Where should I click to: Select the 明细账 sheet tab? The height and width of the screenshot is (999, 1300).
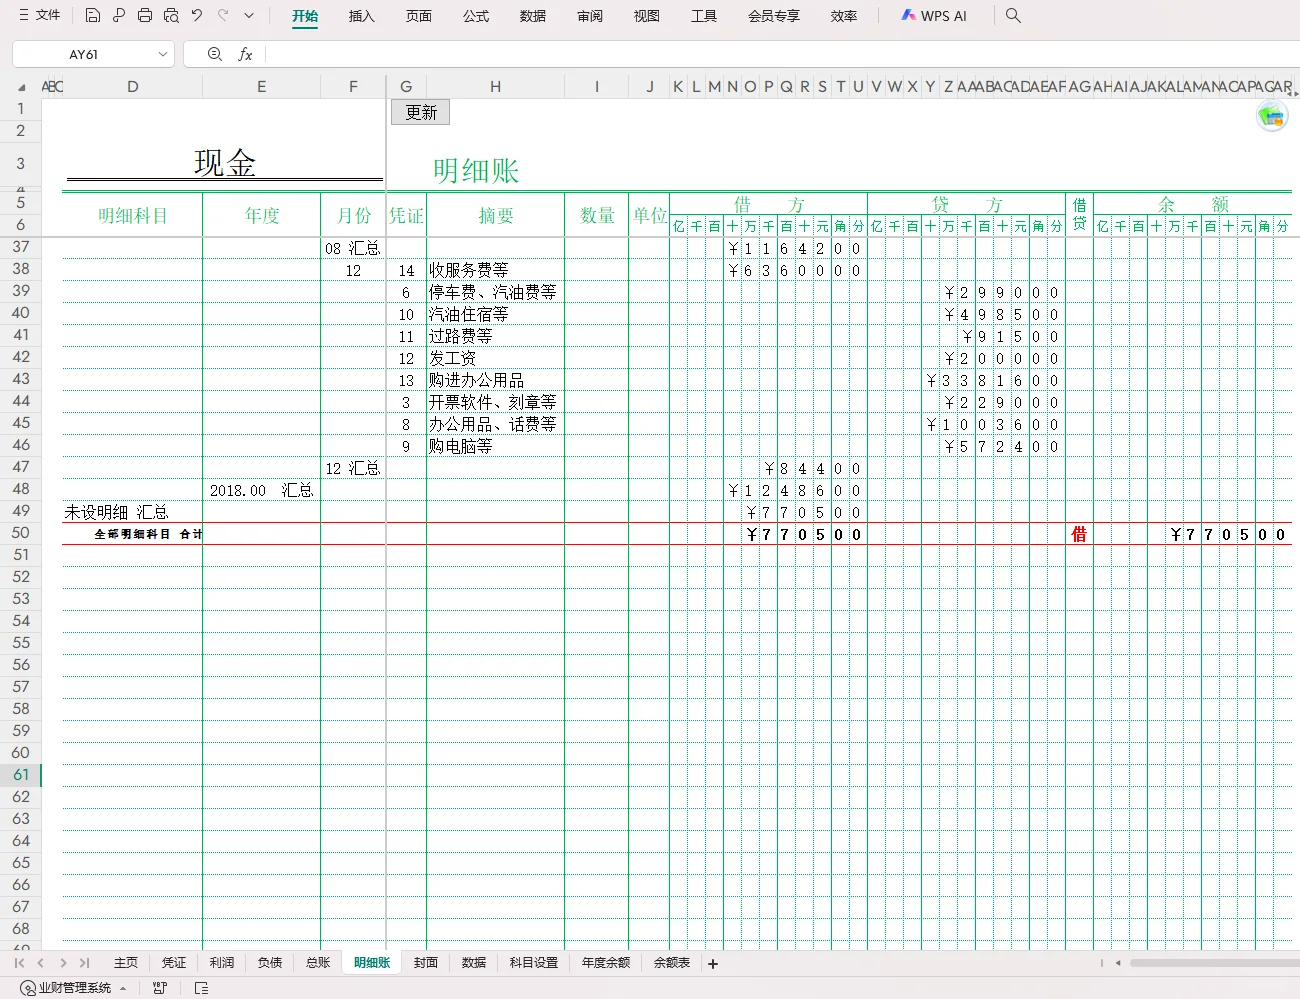pos(372,963)
